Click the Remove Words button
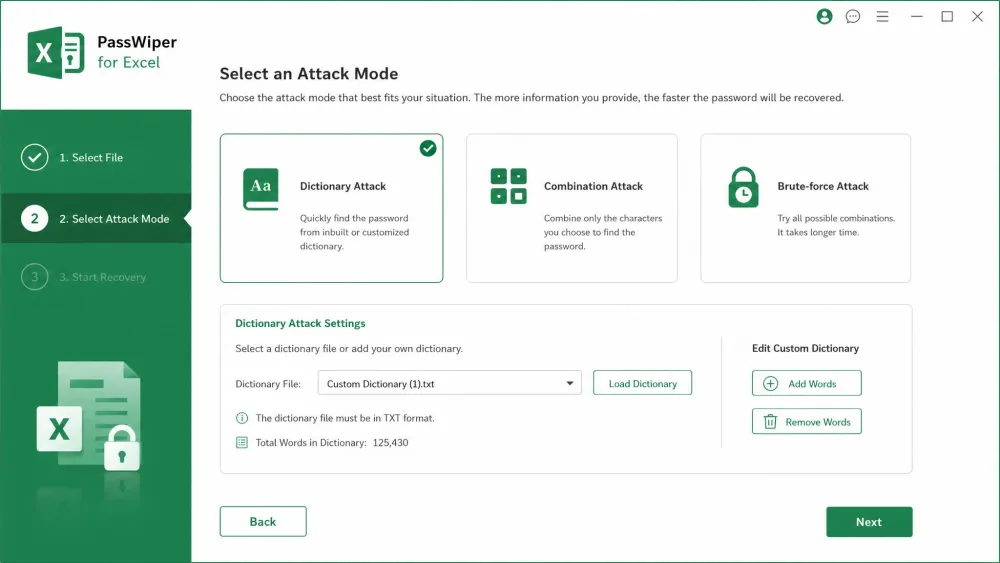Image resolution: width=1000 pixels, height=563 pixels. click(807, 421)
